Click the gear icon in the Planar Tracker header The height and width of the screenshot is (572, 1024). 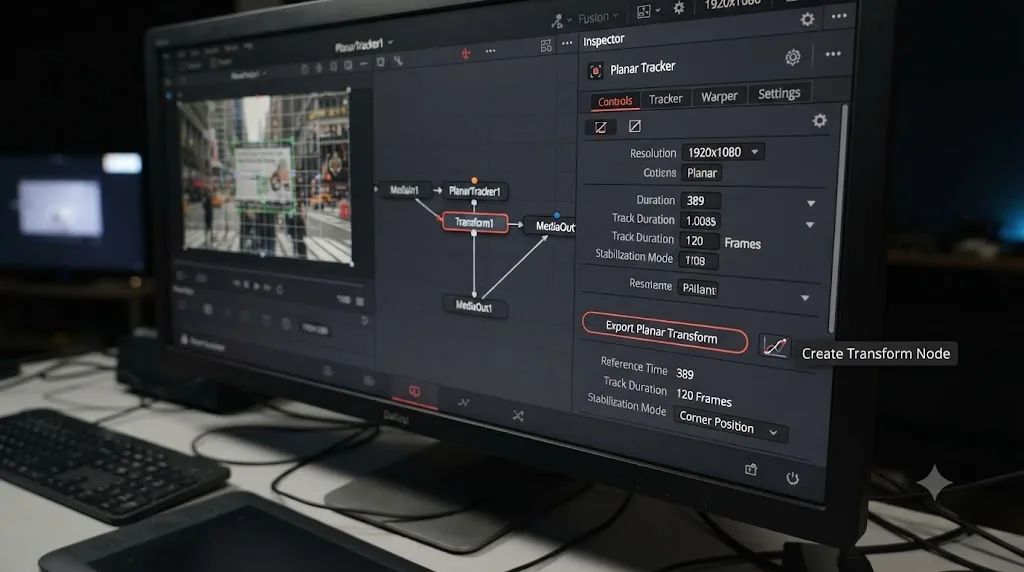[x=793, y=57]
